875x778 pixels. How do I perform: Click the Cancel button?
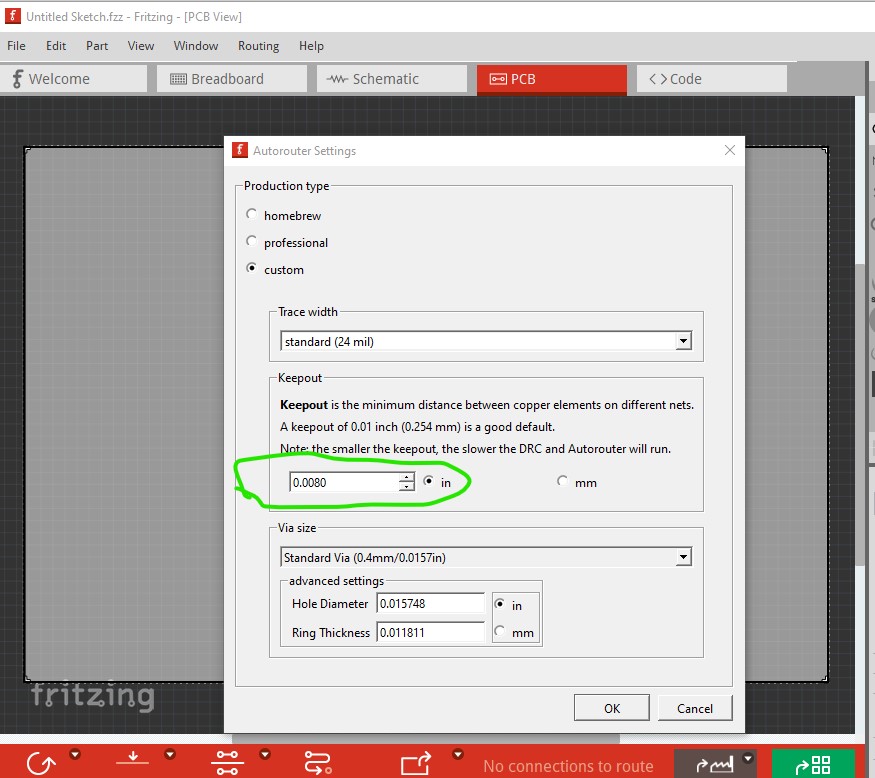click(x=695, y=708)
